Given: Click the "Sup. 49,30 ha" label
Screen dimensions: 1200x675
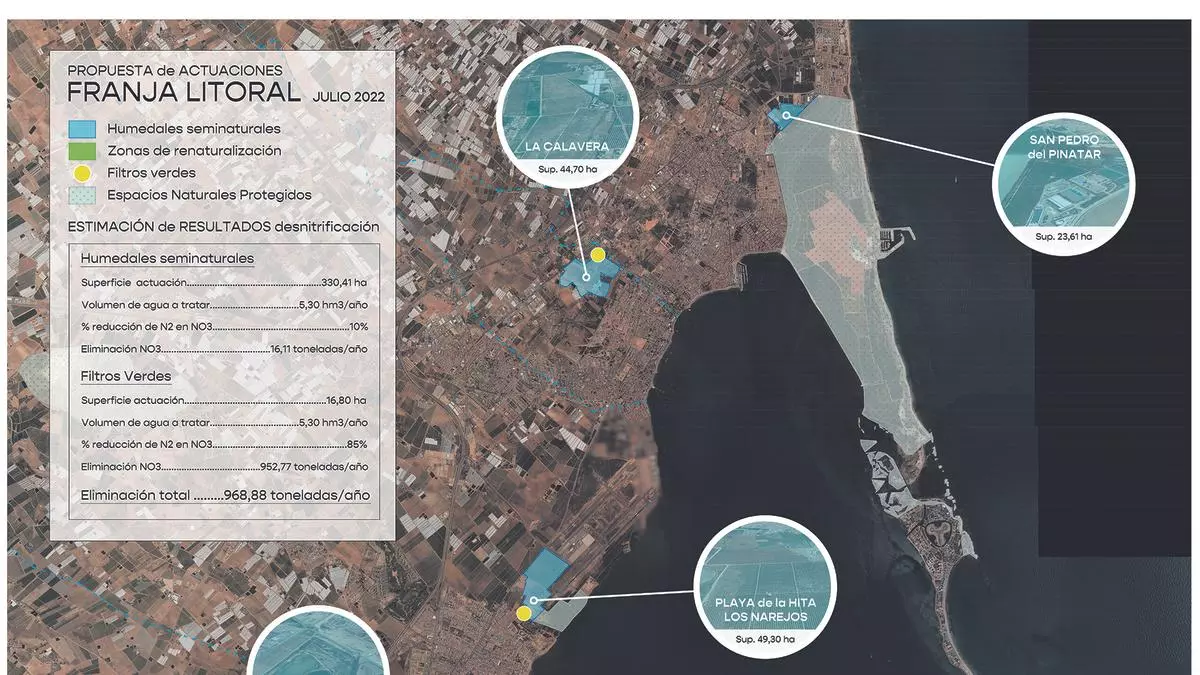Looking at the screenshot, I should [x=764, y=638].
